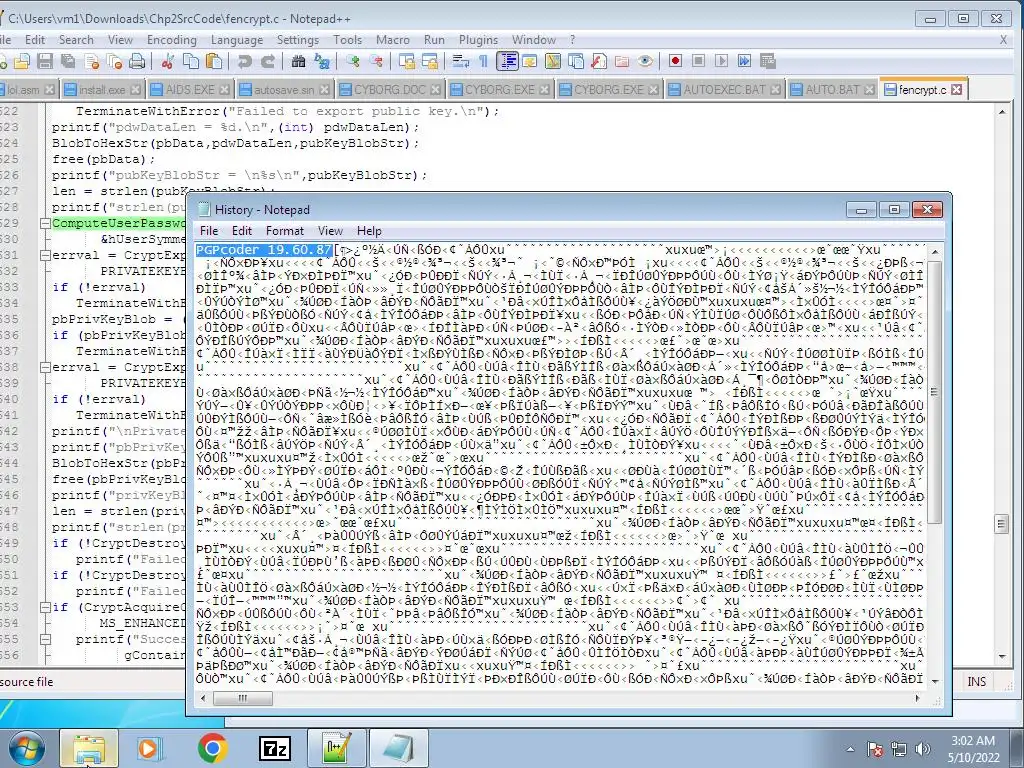Click the Close document toolbar icon
The image size is (1024, 768).
tap(92, 61)
